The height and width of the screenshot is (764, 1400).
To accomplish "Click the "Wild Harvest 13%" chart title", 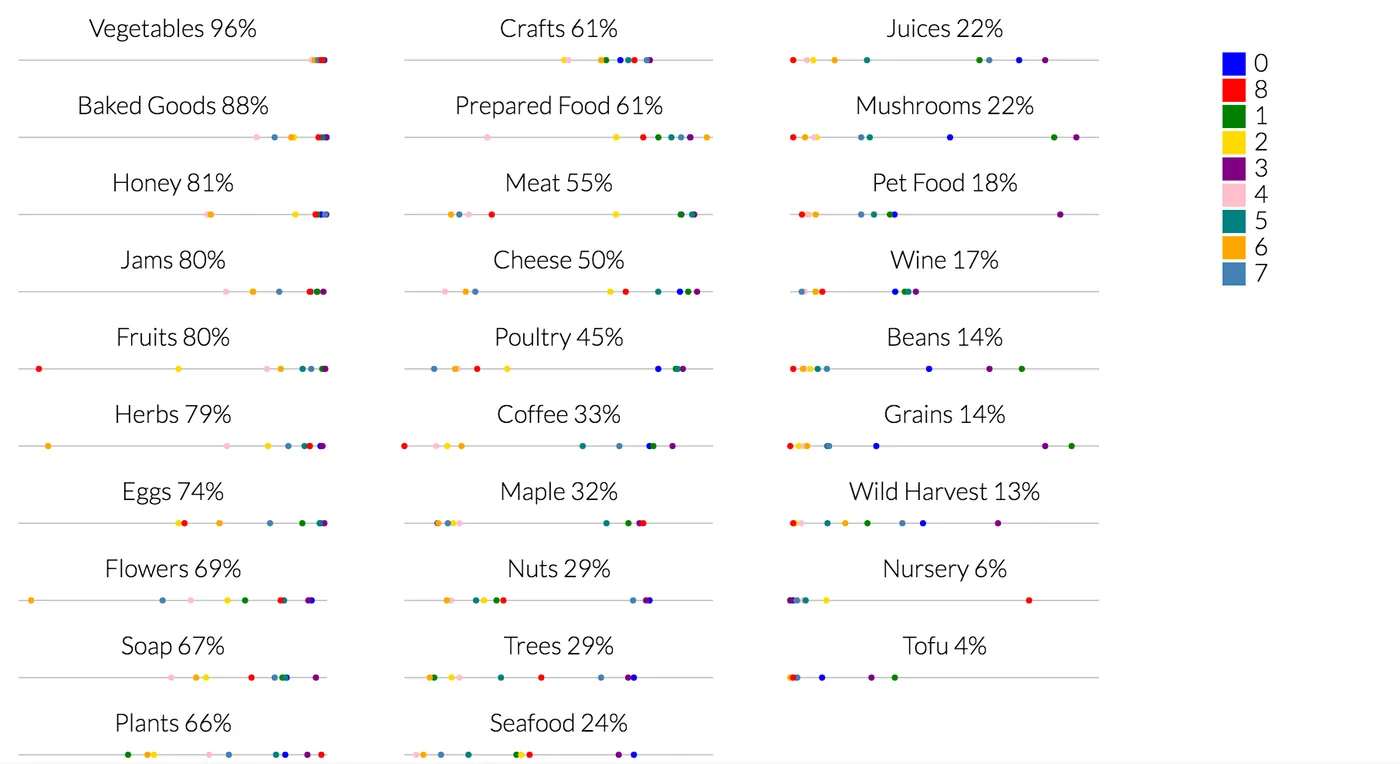I will (x=945, y=492).
